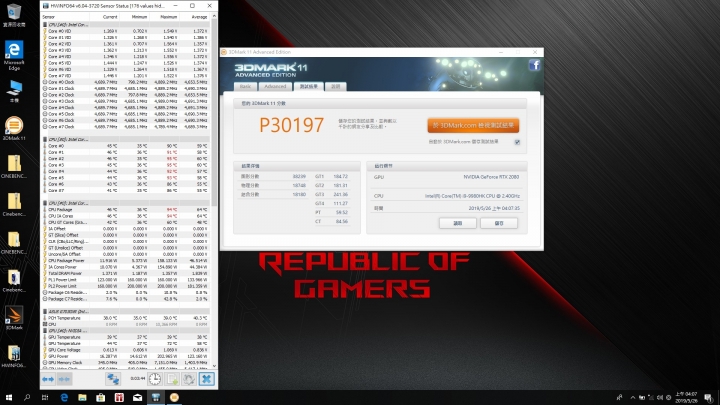Screen dimensions: 720x405
Task: Select the highlighted results tab in 3DMark 11
Action: pos(309,86)
